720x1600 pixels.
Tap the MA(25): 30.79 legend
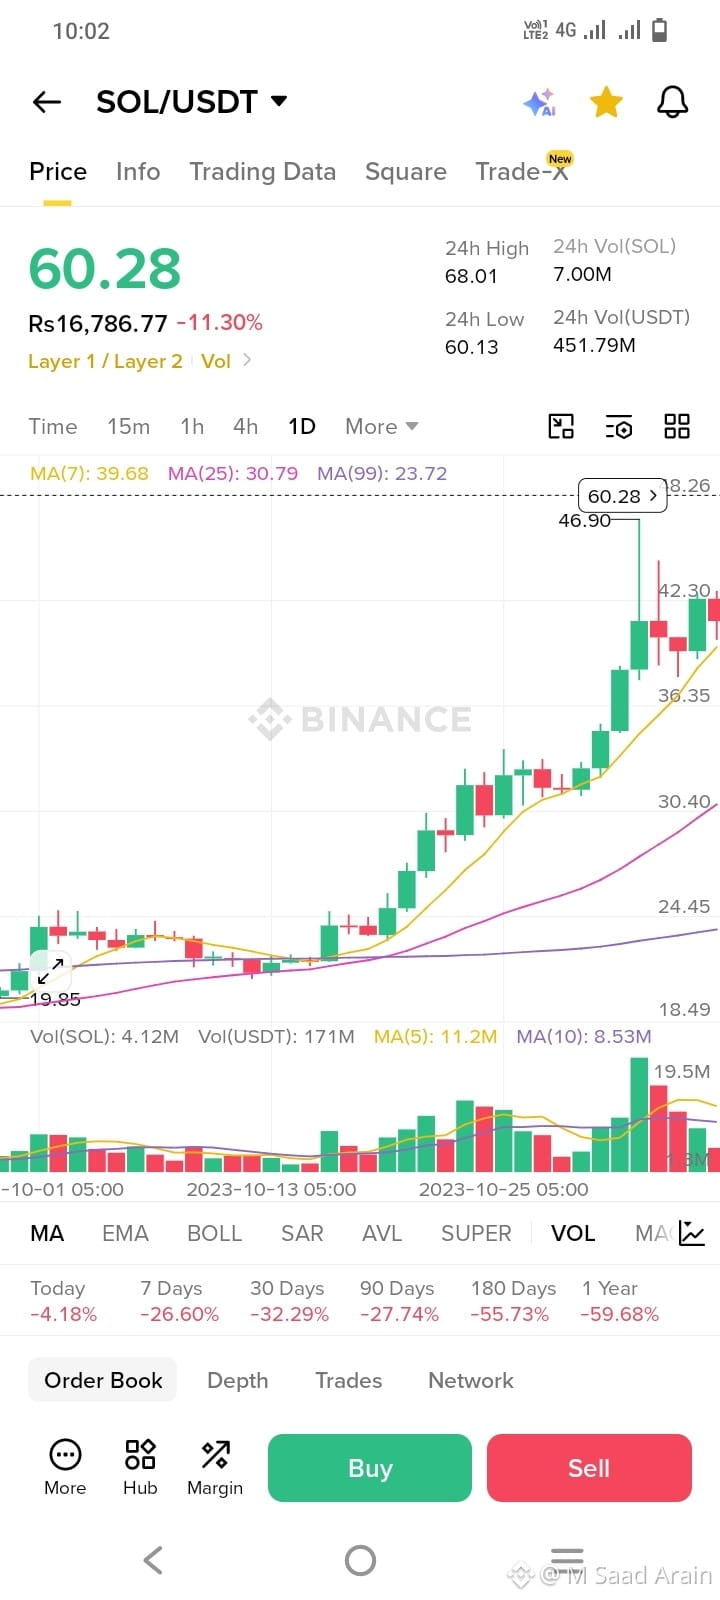pyautogui.click(x=233, y=473)
